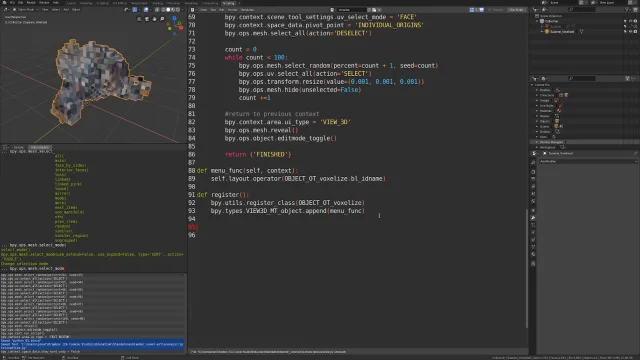Screen dimensions: 640x360
Task: Switch to the UV Editing workspace tab
Action: coord(120,3)
